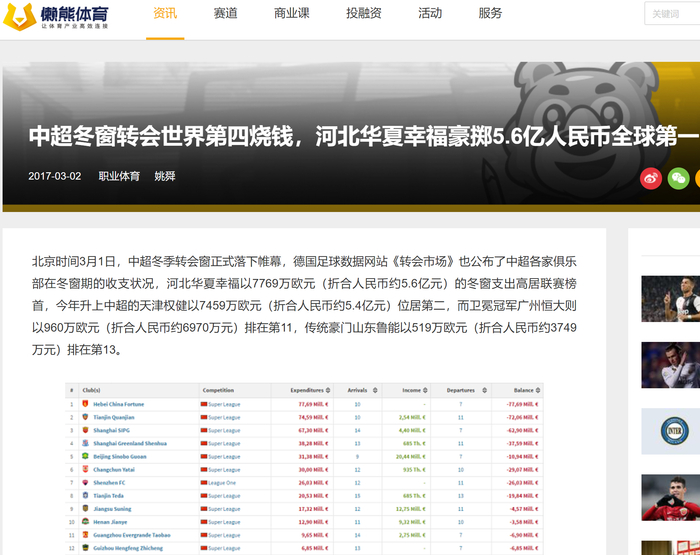Go to the 商业课 tab

[292, 13]
